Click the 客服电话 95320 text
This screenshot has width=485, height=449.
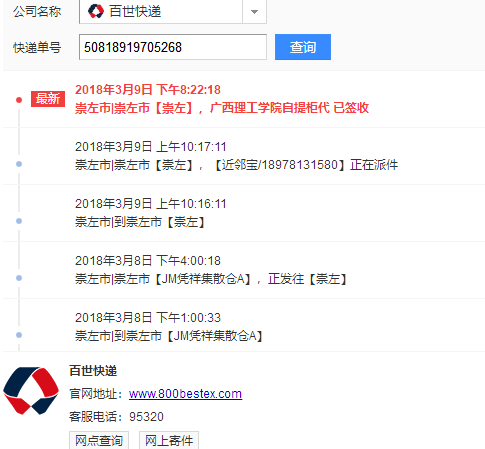coord(116,417)
